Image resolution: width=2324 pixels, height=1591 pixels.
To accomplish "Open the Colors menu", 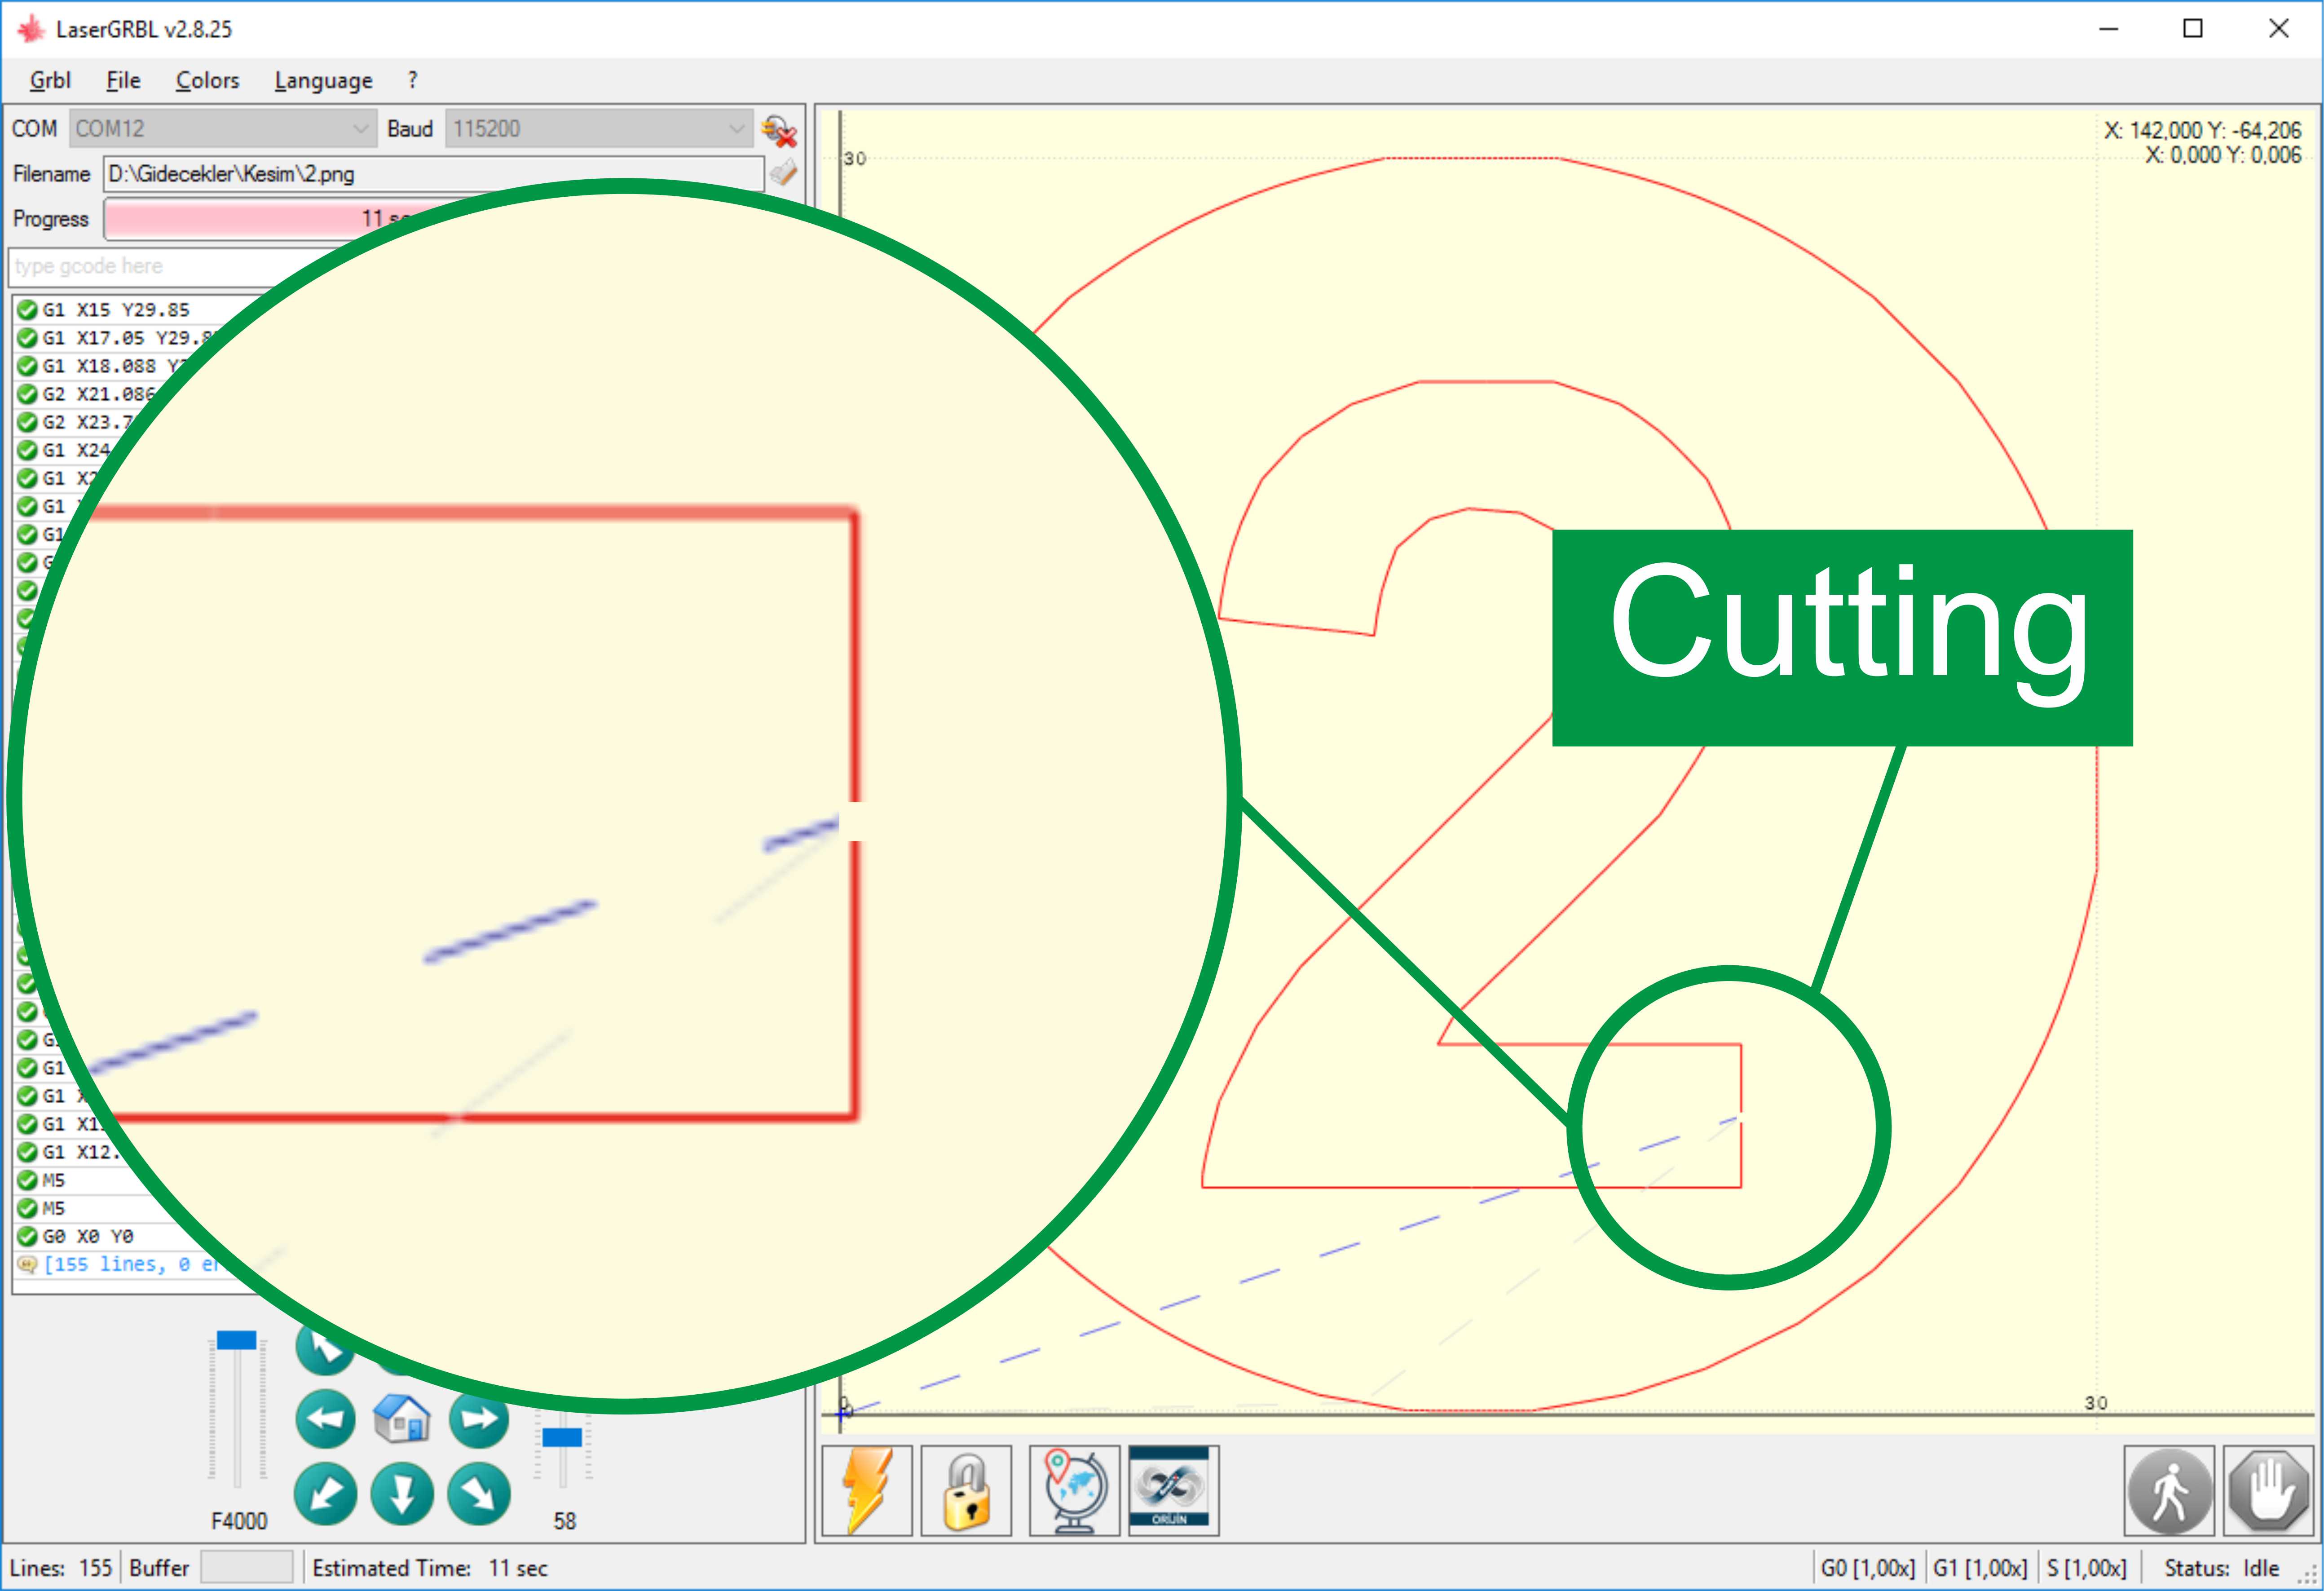I will [207, 80].
